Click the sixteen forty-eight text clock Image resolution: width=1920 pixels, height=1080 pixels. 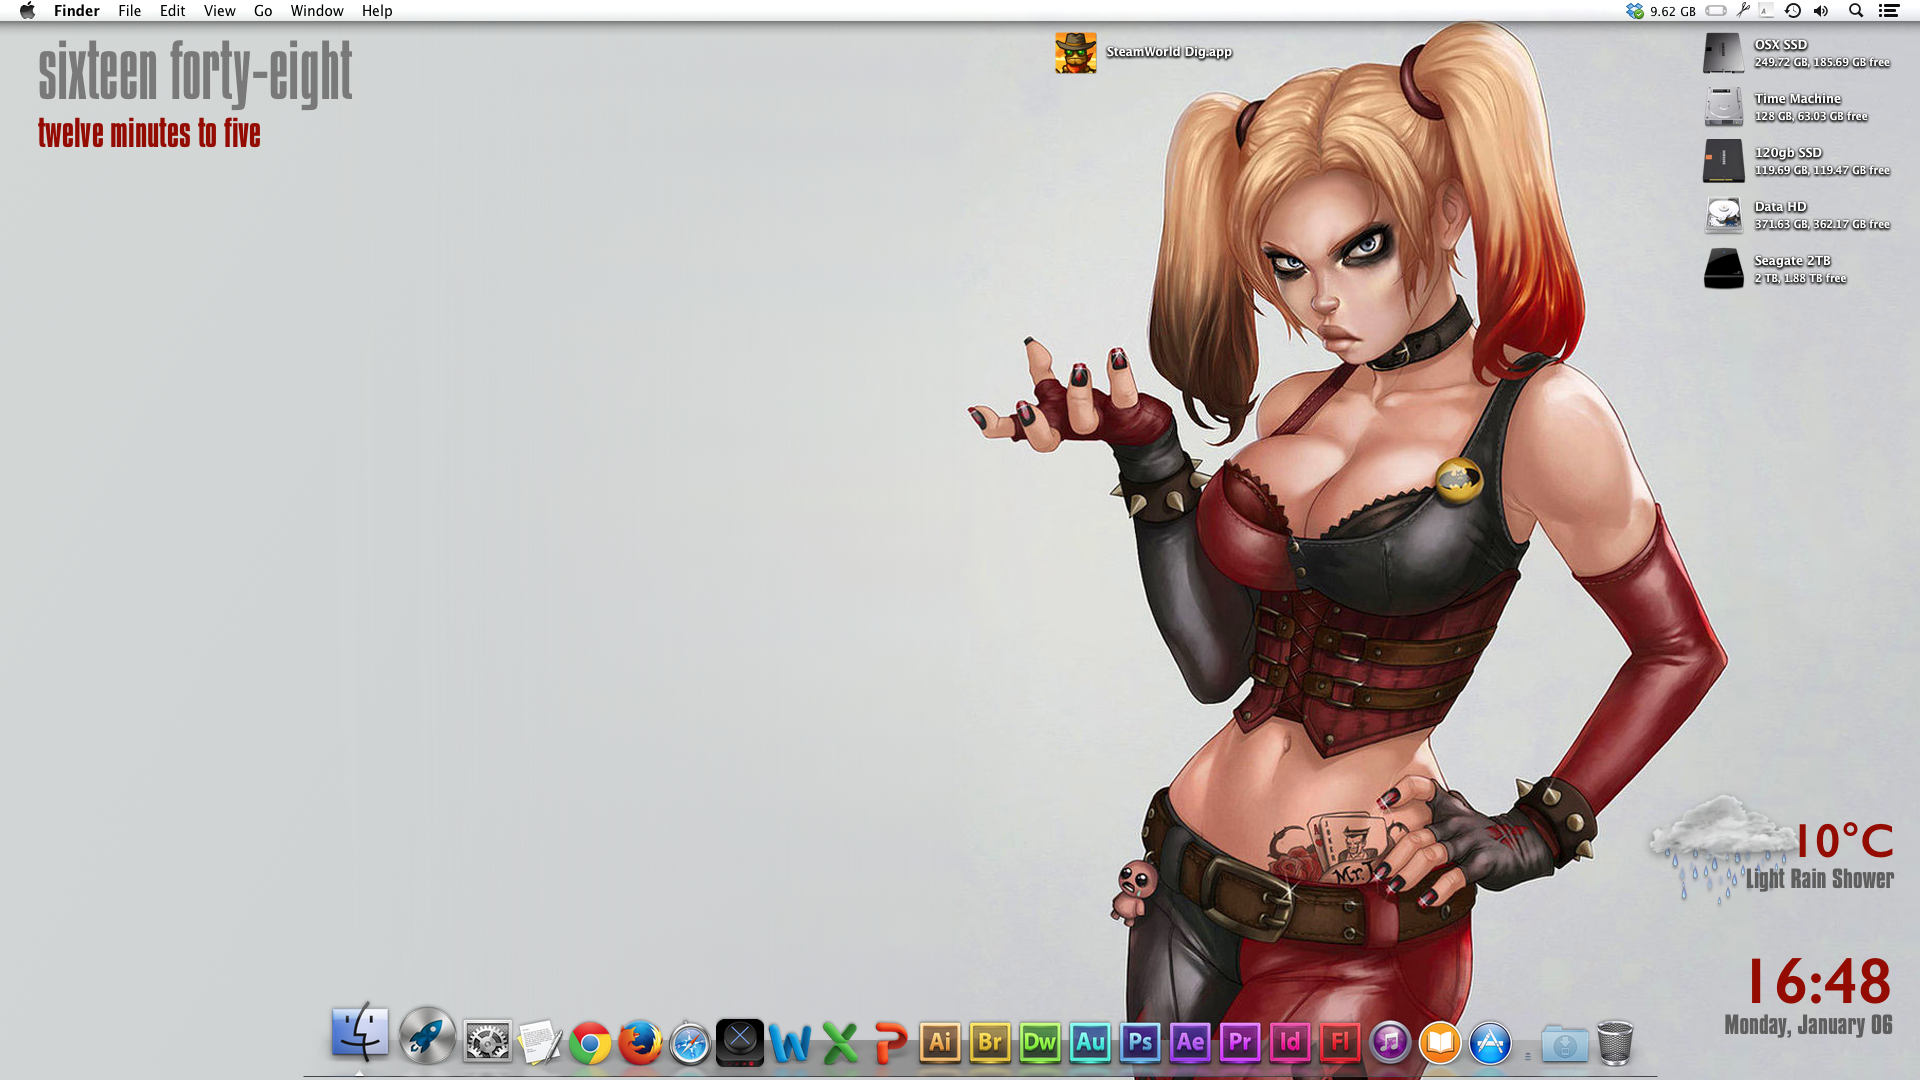195,74
